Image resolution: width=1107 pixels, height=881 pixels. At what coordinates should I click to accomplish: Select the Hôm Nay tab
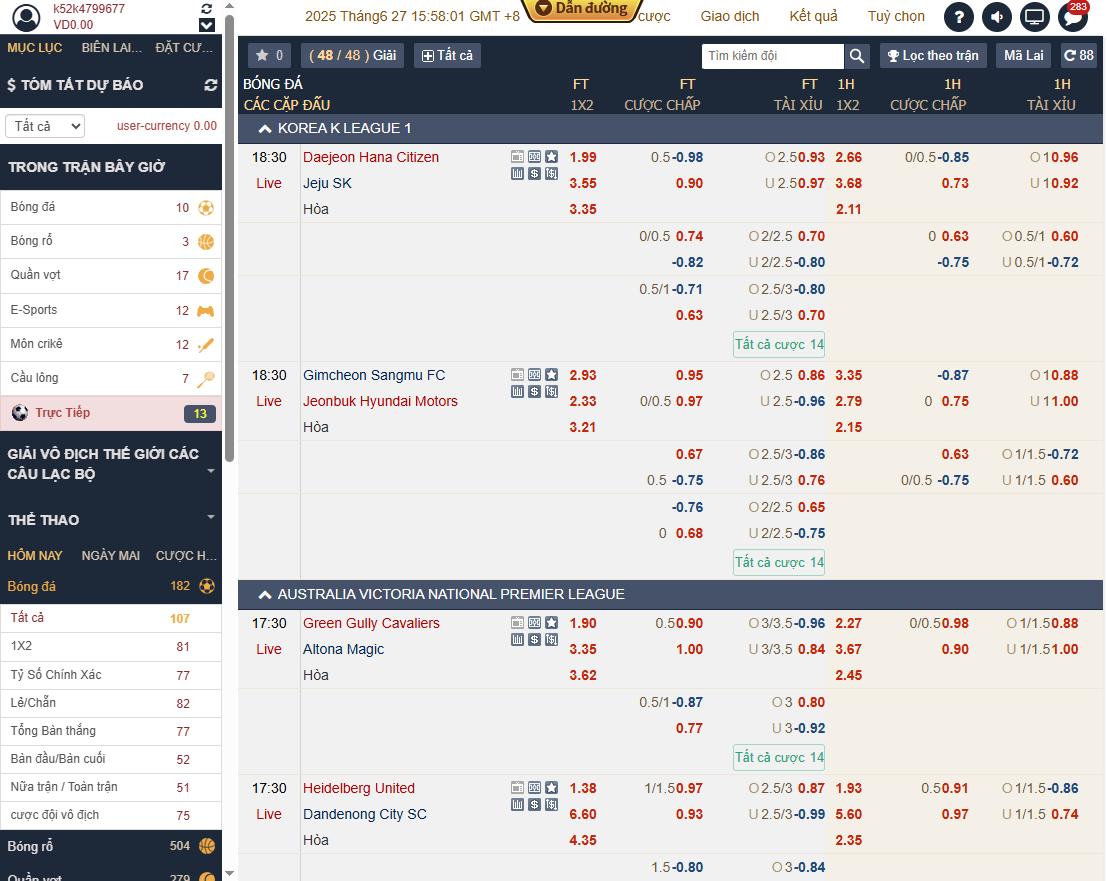pos(35,556)
